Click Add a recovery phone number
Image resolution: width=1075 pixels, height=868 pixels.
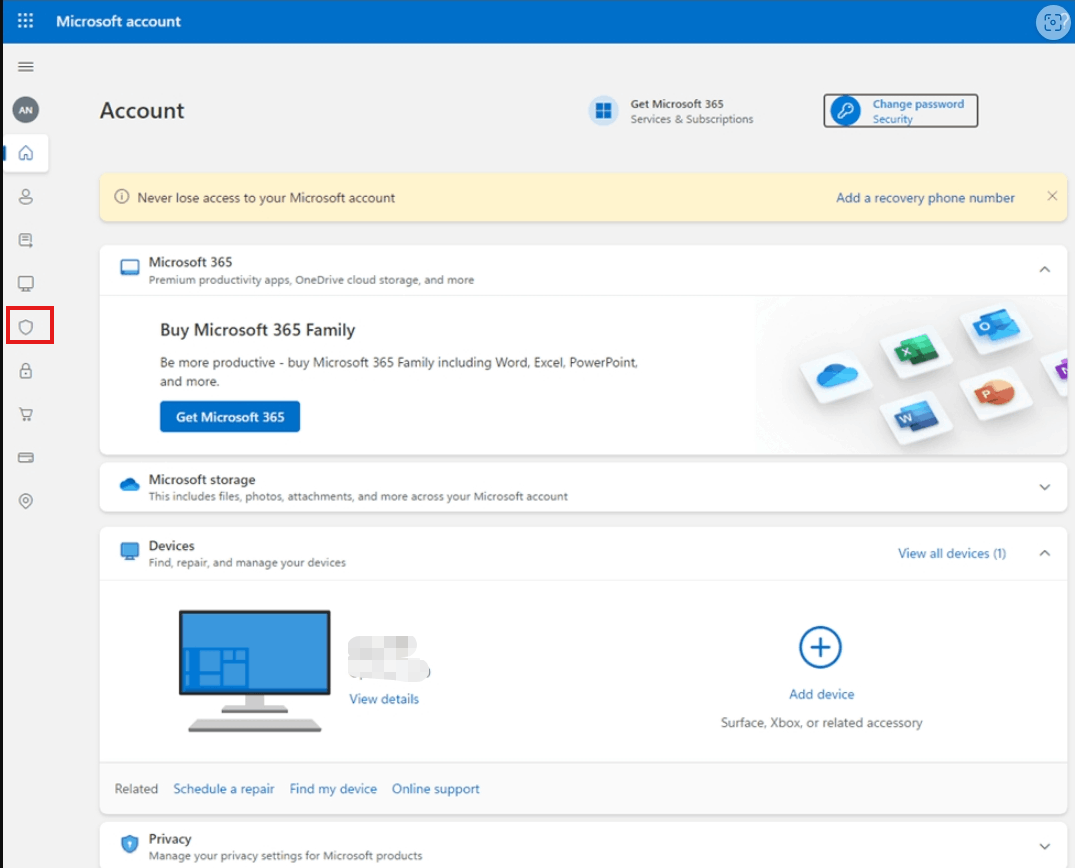click(x=925, y=197)
